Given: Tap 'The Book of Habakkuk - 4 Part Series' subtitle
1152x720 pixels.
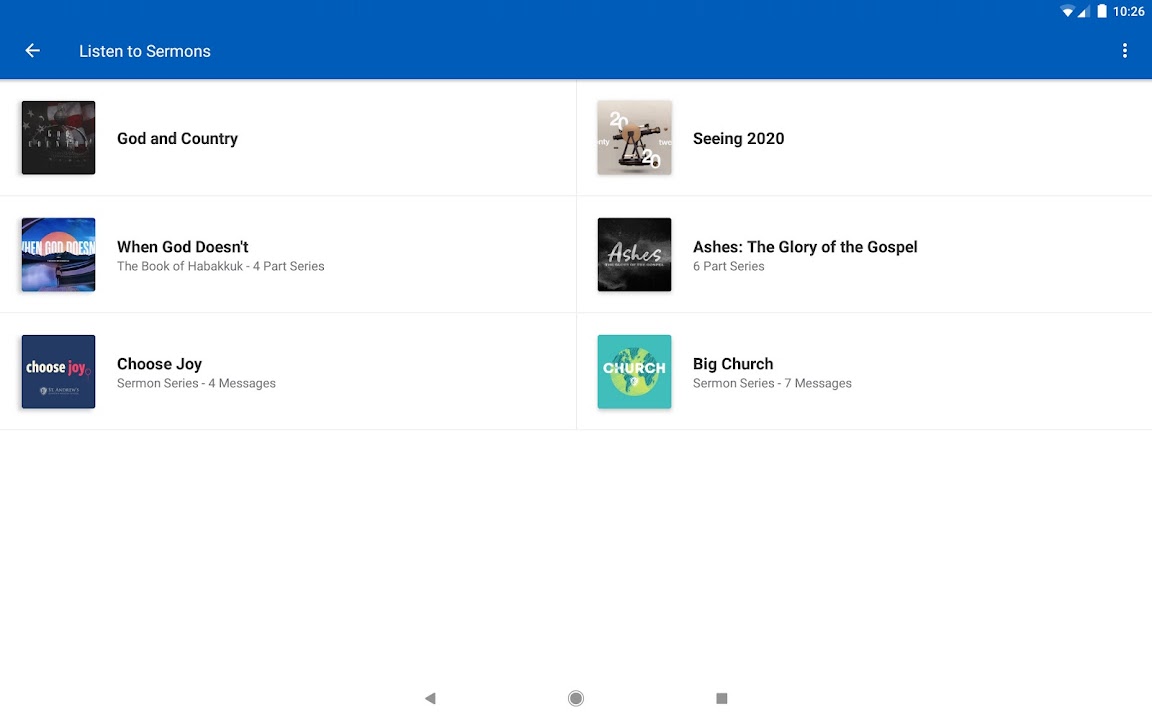Looking at the screenshot, I should 220,266.
